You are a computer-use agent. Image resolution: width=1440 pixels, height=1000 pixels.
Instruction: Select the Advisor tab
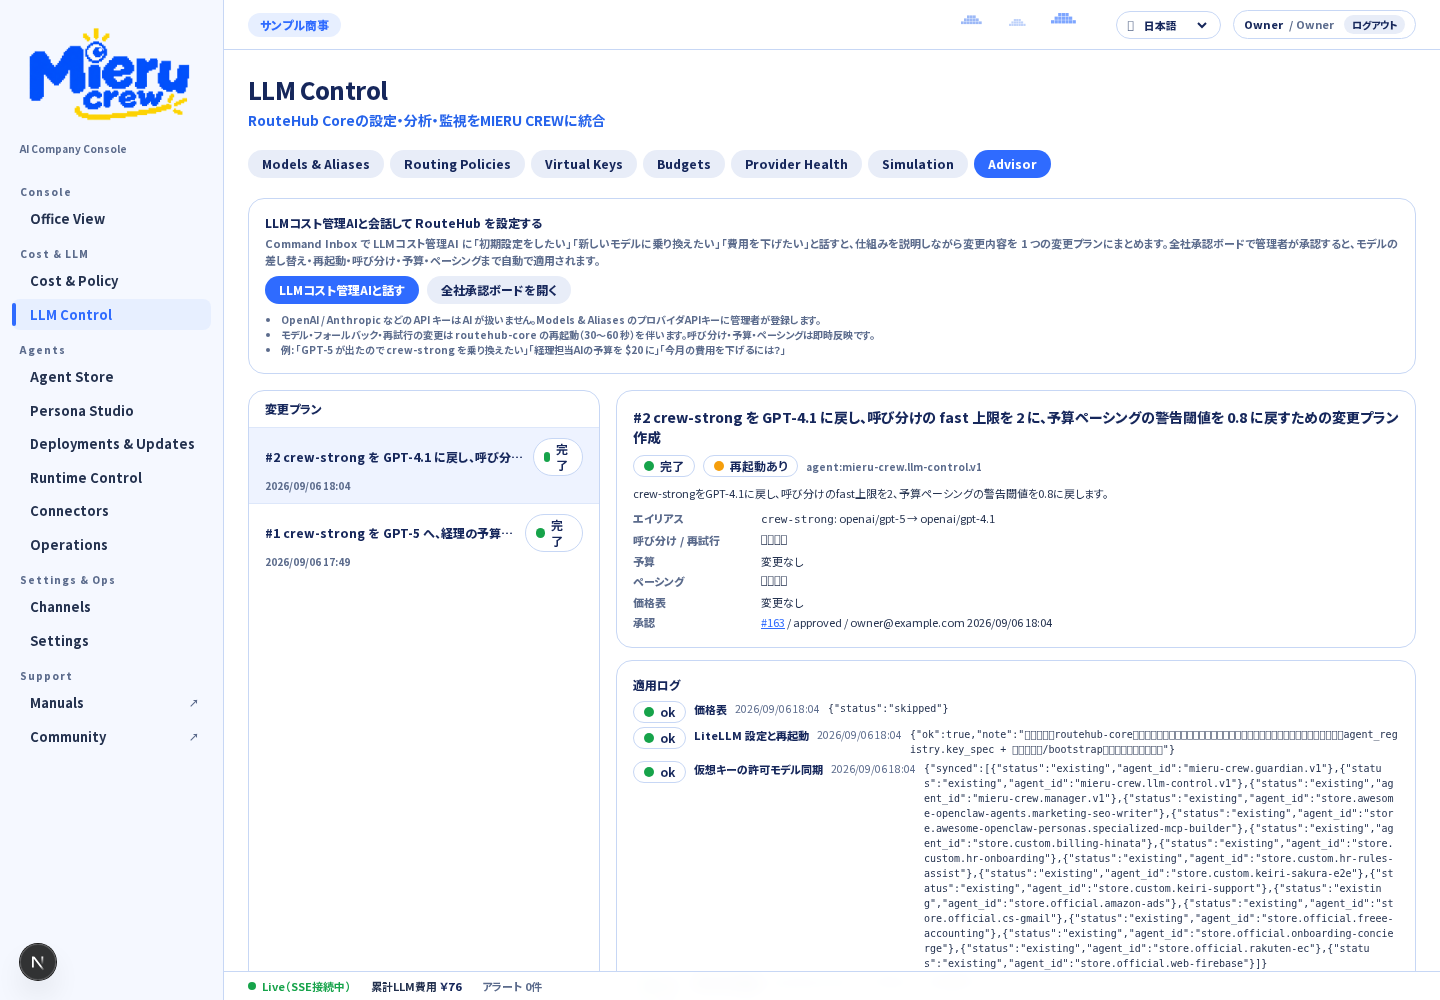[x=1012, y=164]
